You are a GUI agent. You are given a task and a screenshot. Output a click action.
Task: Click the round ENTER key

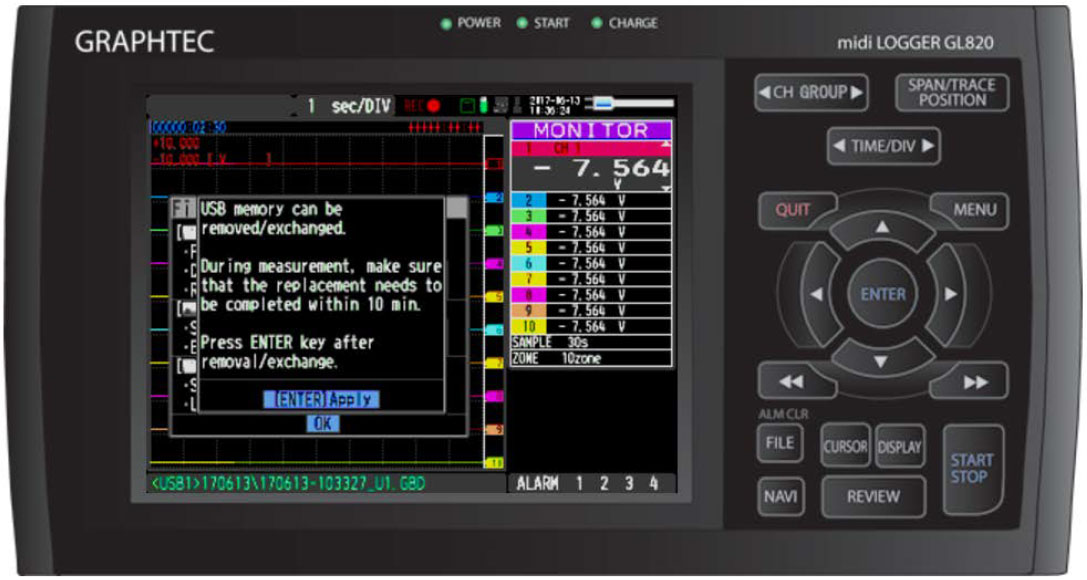(x=882, y=295)
